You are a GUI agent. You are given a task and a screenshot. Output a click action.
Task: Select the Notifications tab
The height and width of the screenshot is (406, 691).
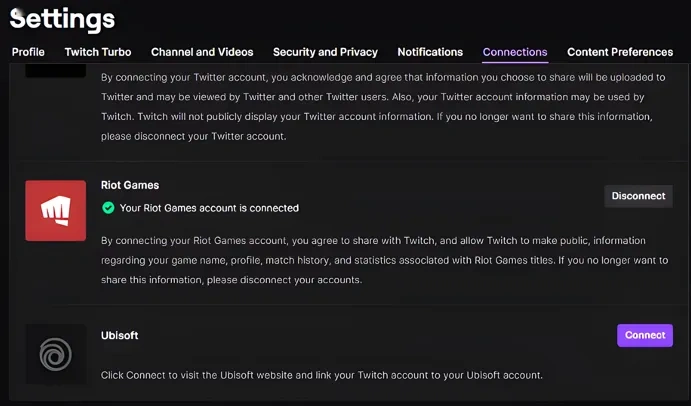[x=430, y=52]
